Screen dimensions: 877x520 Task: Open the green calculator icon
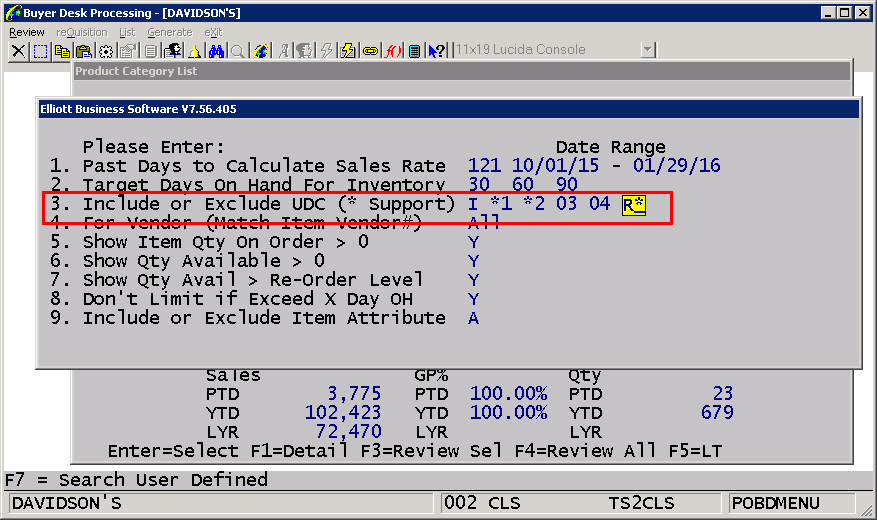[x=414, y=51]
